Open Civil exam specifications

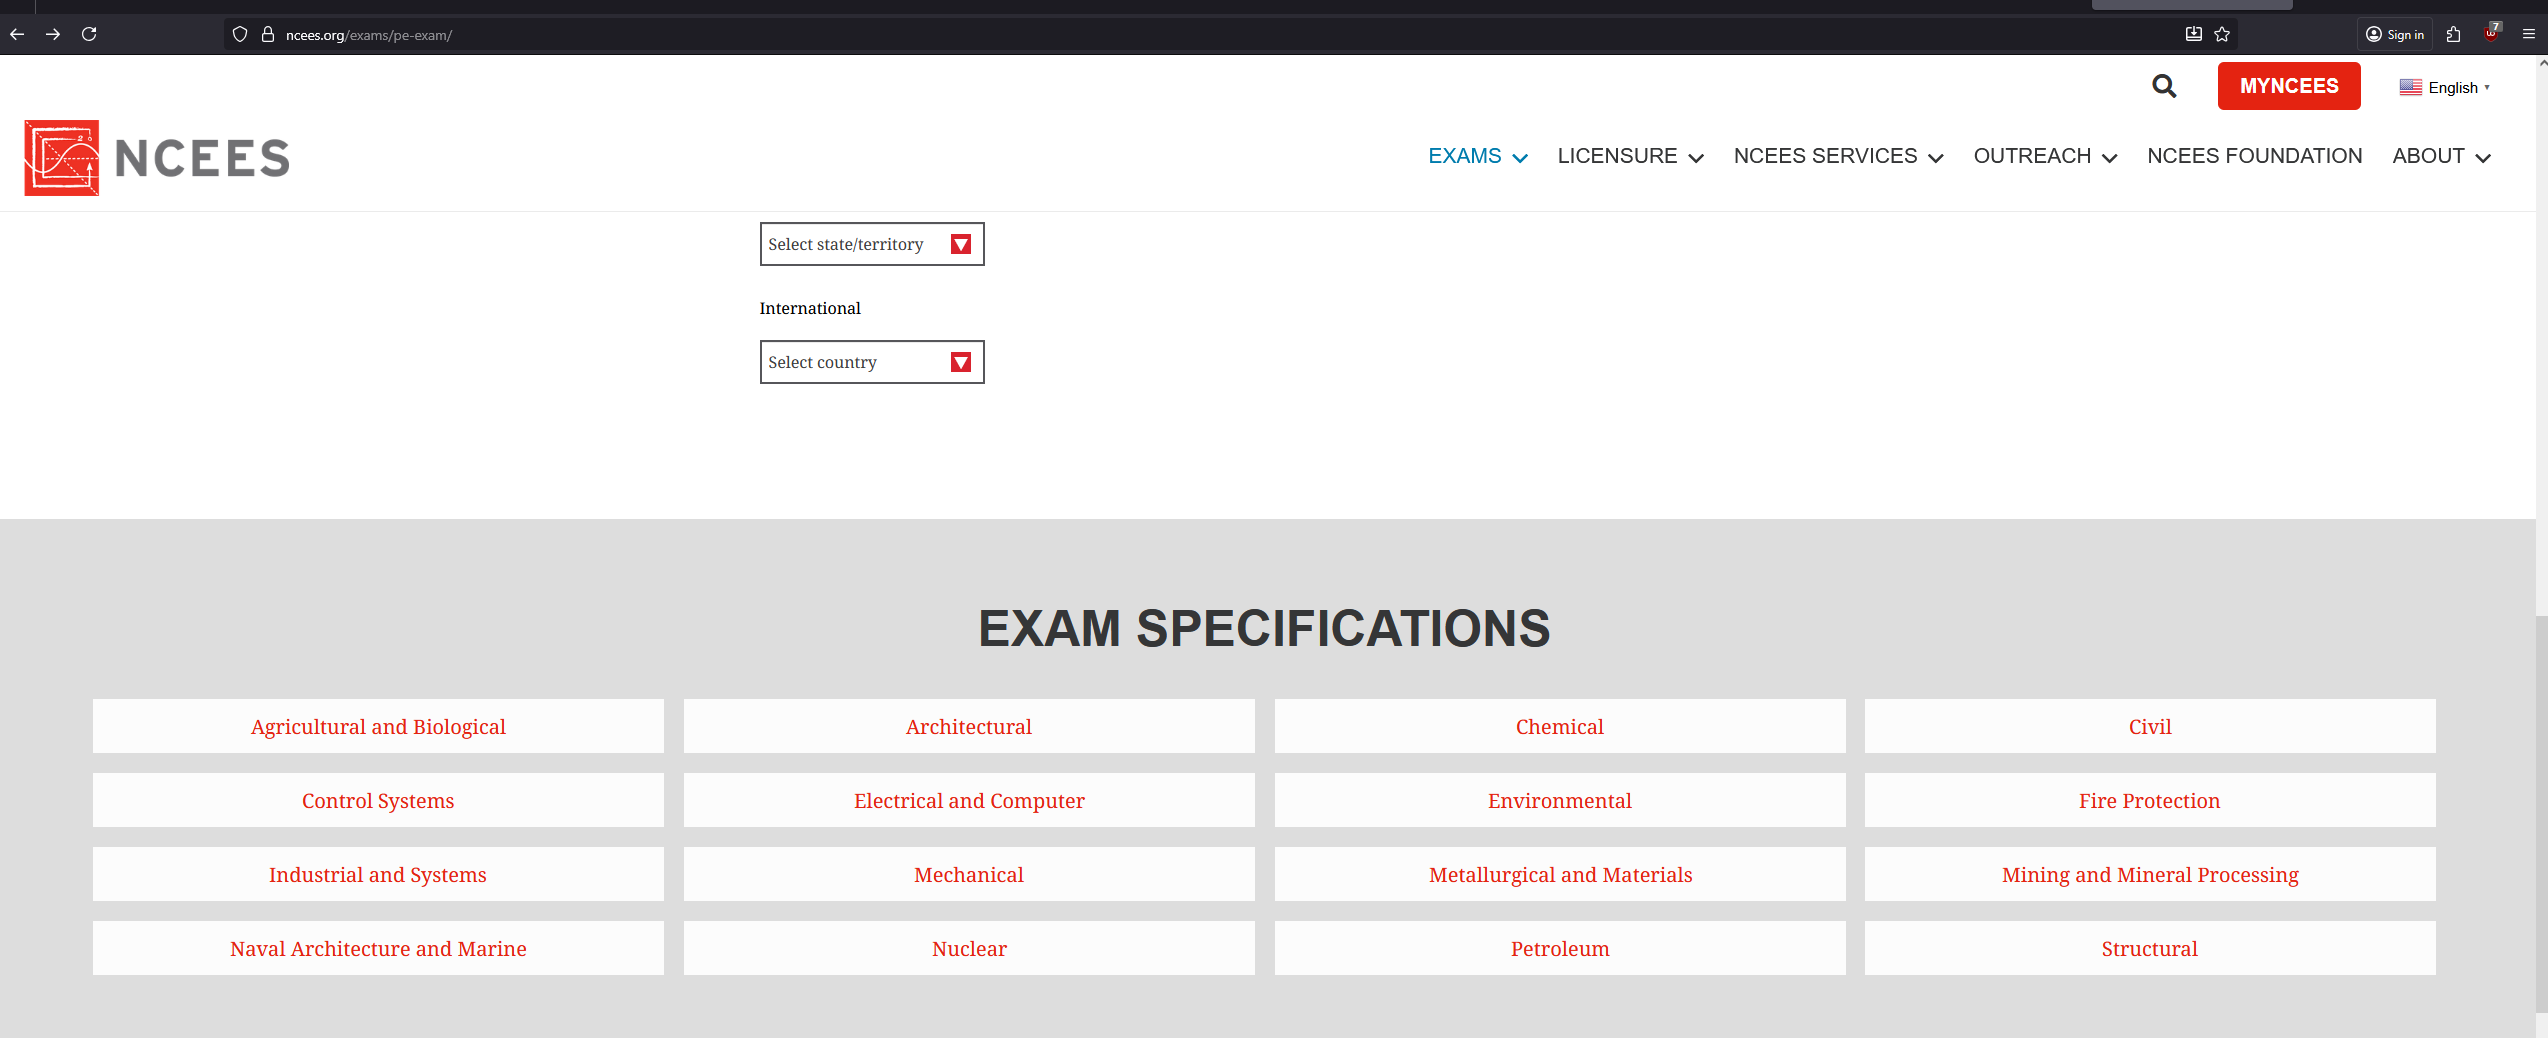tap(2150, 726)
